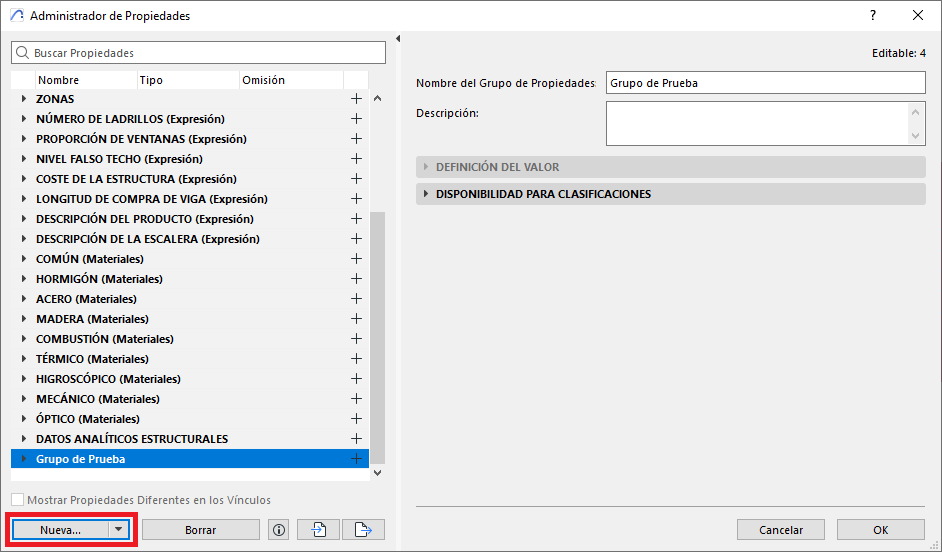The height and width of the screenshot is (552, 942).
Task: Click plus icon on Grupo de Prueba row
Action: click(356, 459)
